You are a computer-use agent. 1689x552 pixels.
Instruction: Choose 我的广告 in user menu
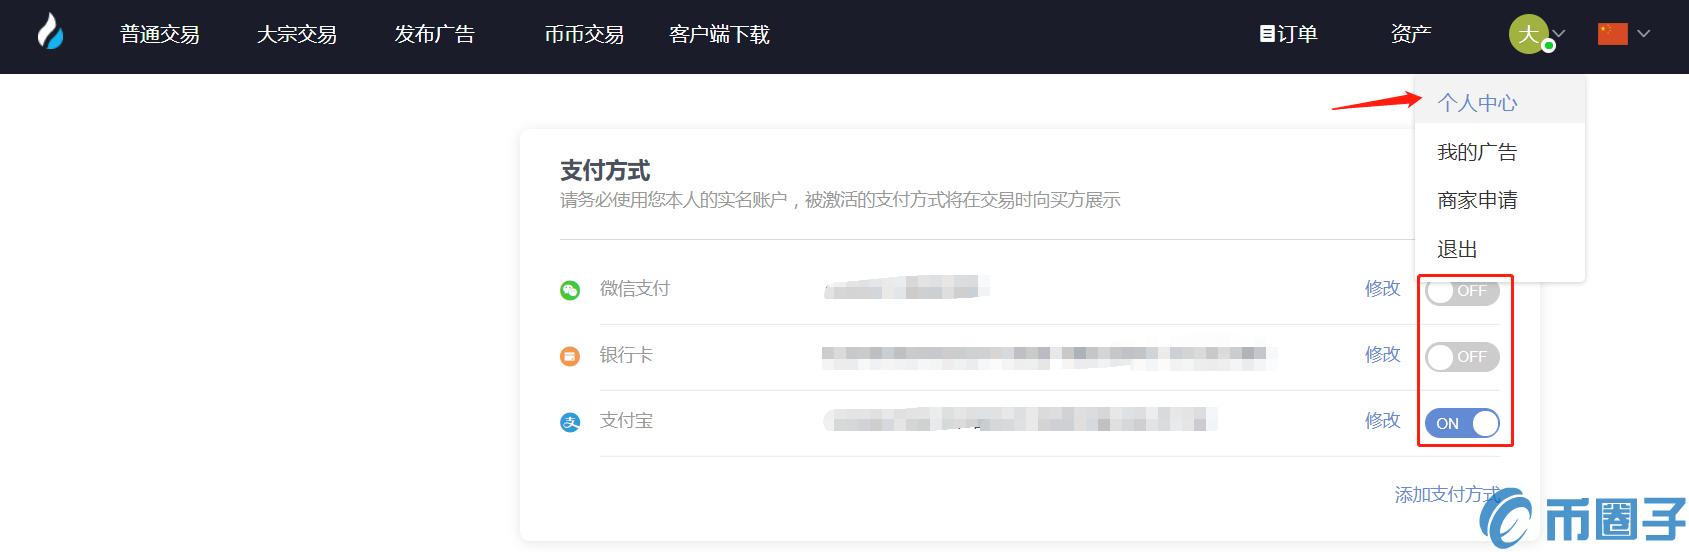pyautogui.click(x=1477, y=152)
